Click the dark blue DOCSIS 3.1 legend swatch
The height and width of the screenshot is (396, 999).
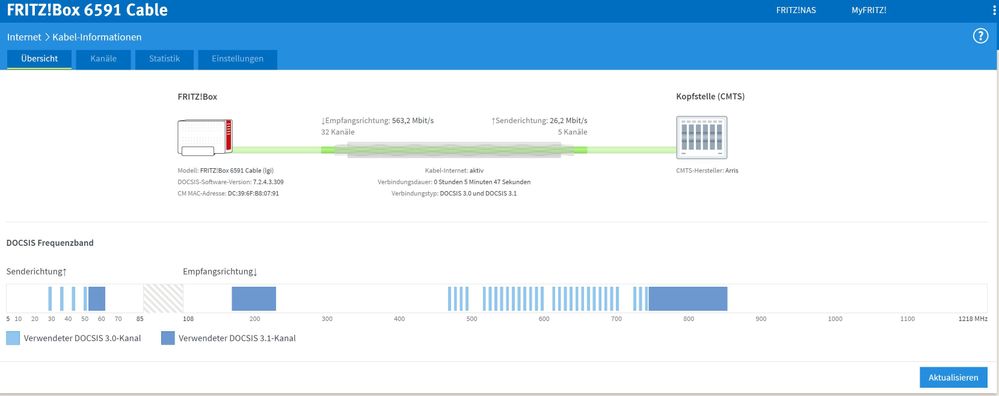pos(168,338)
